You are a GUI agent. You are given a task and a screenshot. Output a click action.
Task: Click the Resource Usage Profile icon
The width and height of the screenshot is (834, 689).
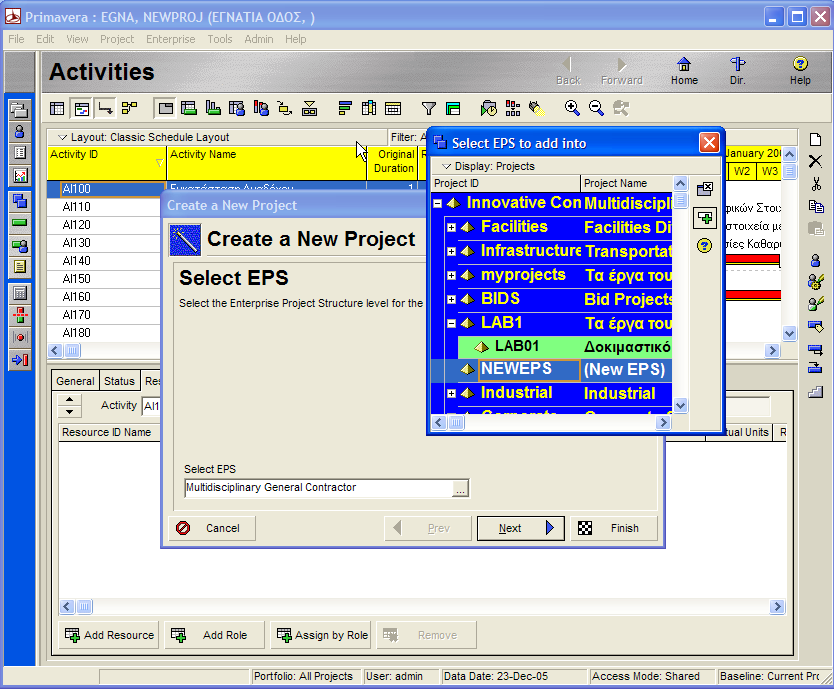click(261, 109)
